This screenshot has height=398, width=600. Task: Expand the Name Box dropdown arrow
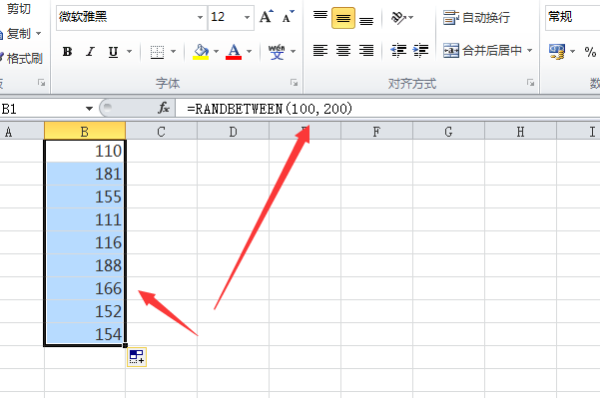coord(89,109)
